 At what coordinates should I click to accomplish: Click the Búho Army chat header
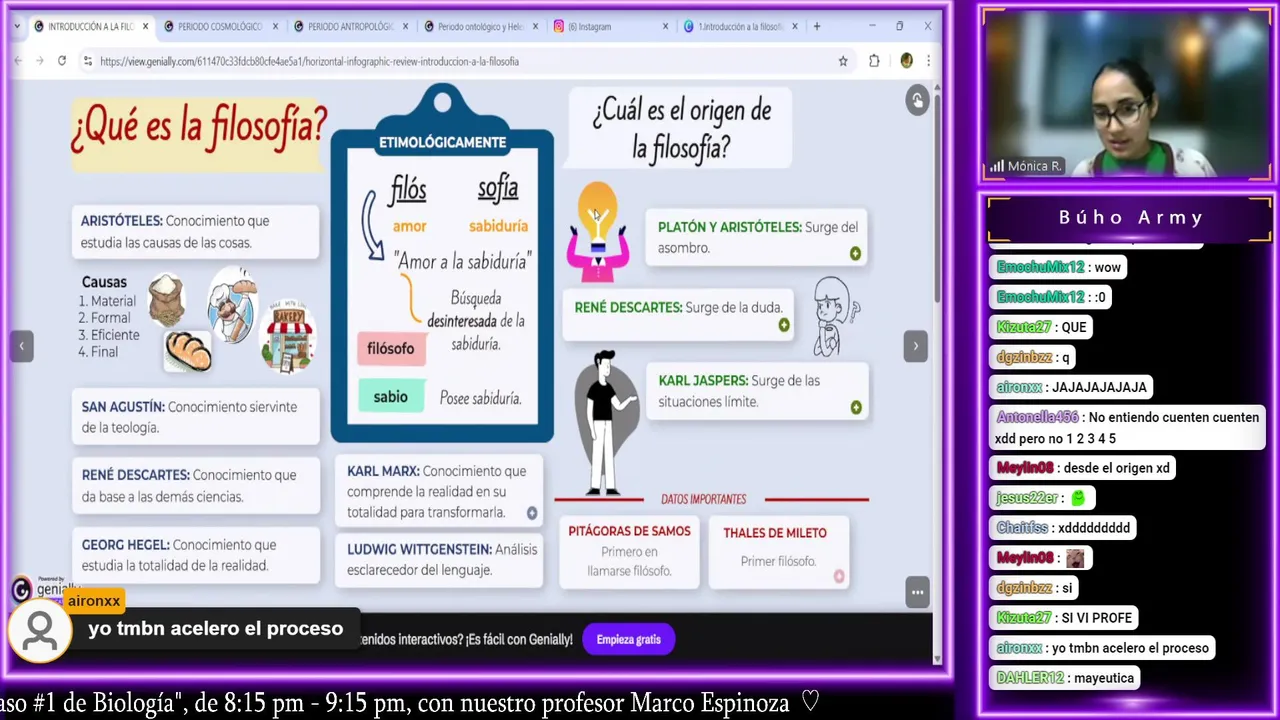pyautogui.click(x=1130, y=218)
